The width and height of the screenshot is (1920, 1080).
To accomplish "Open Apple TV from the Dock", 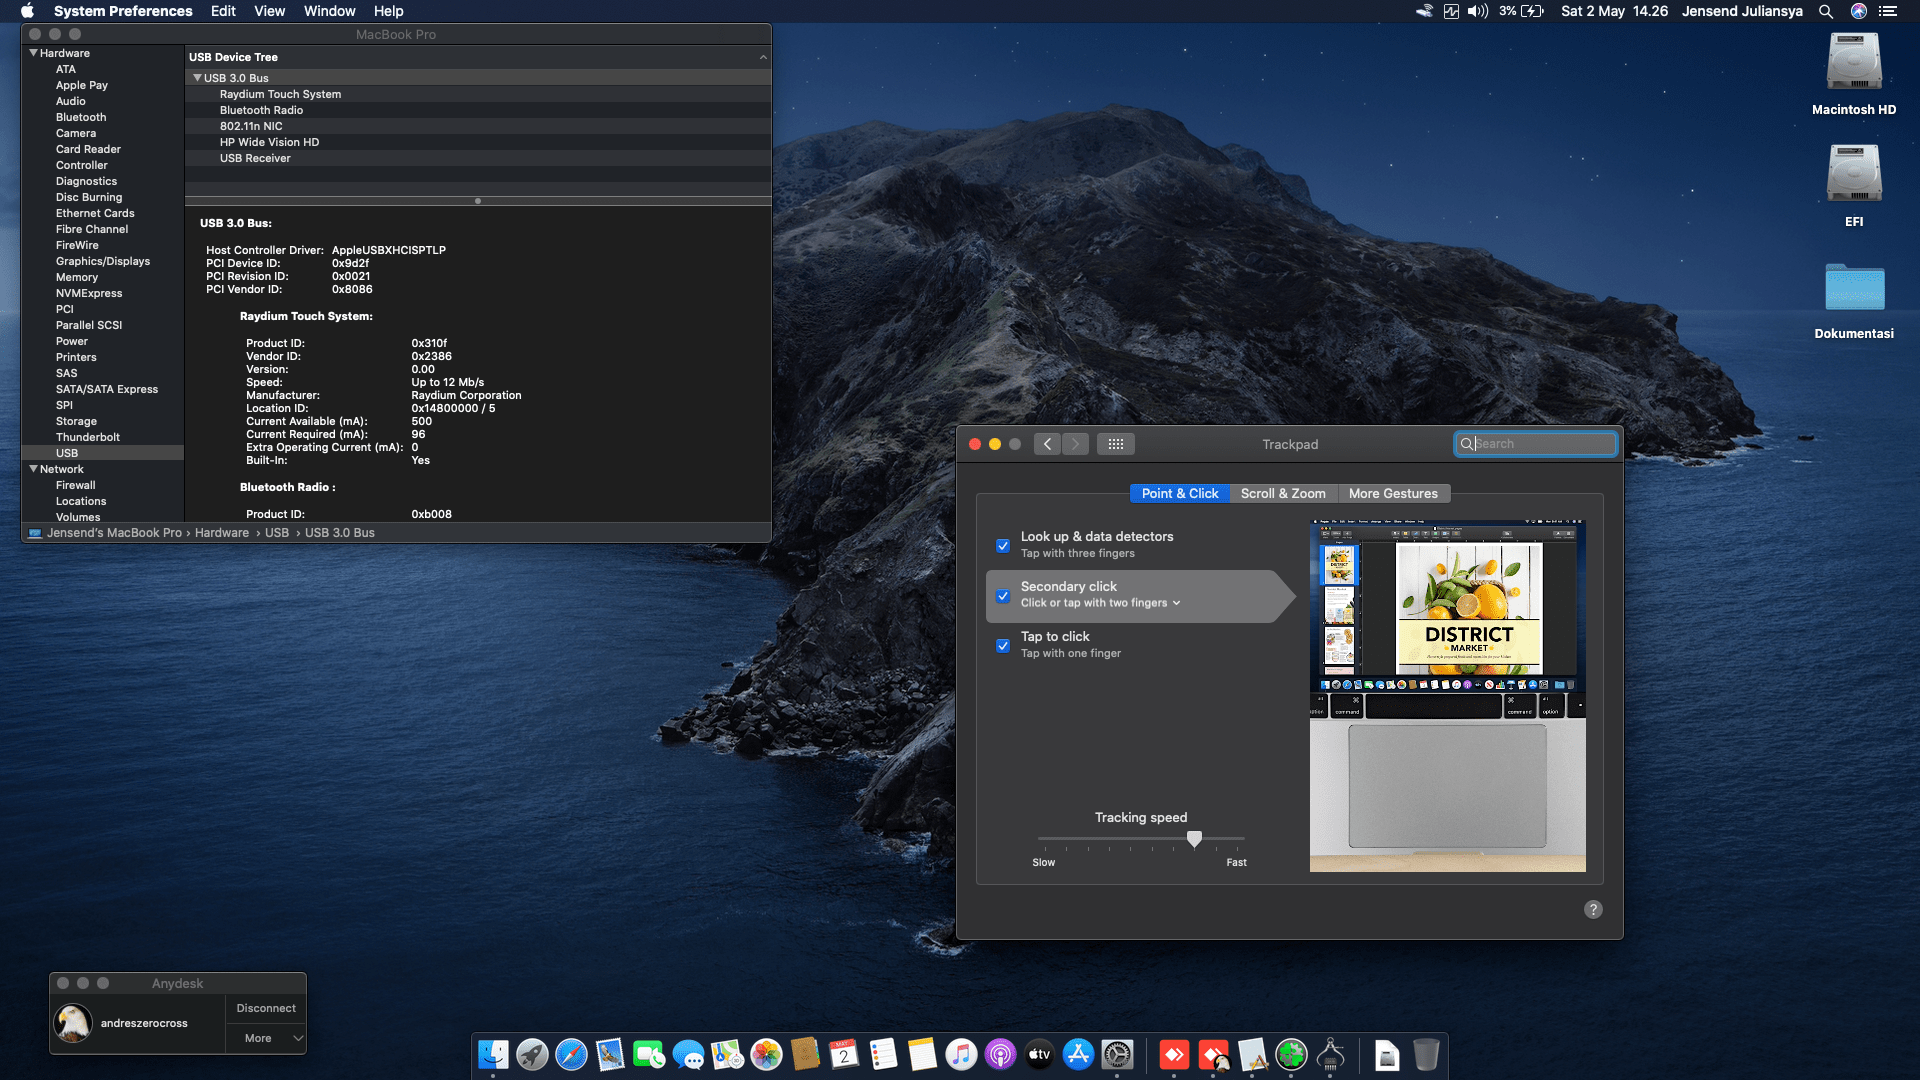I will [x=1039, y=1054].
